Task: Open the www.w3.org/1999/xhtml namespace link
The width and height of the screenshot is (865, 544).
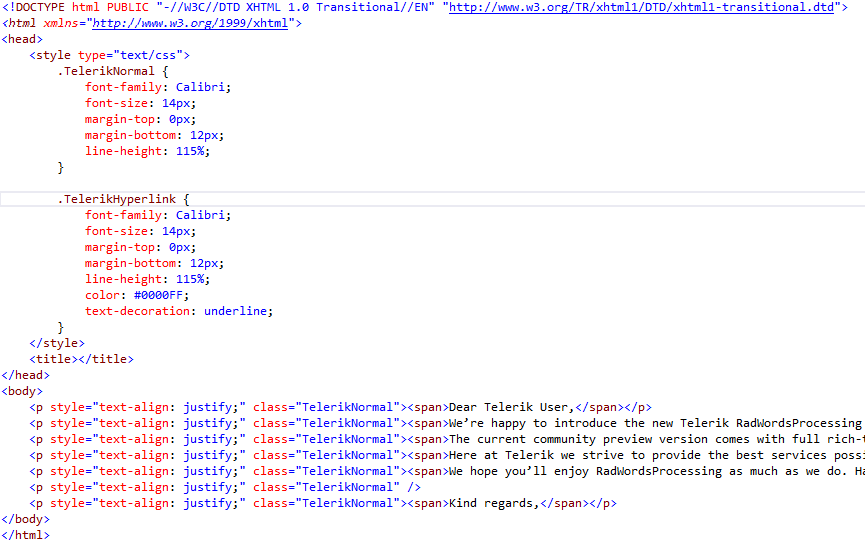Action: tap(190, 23)
